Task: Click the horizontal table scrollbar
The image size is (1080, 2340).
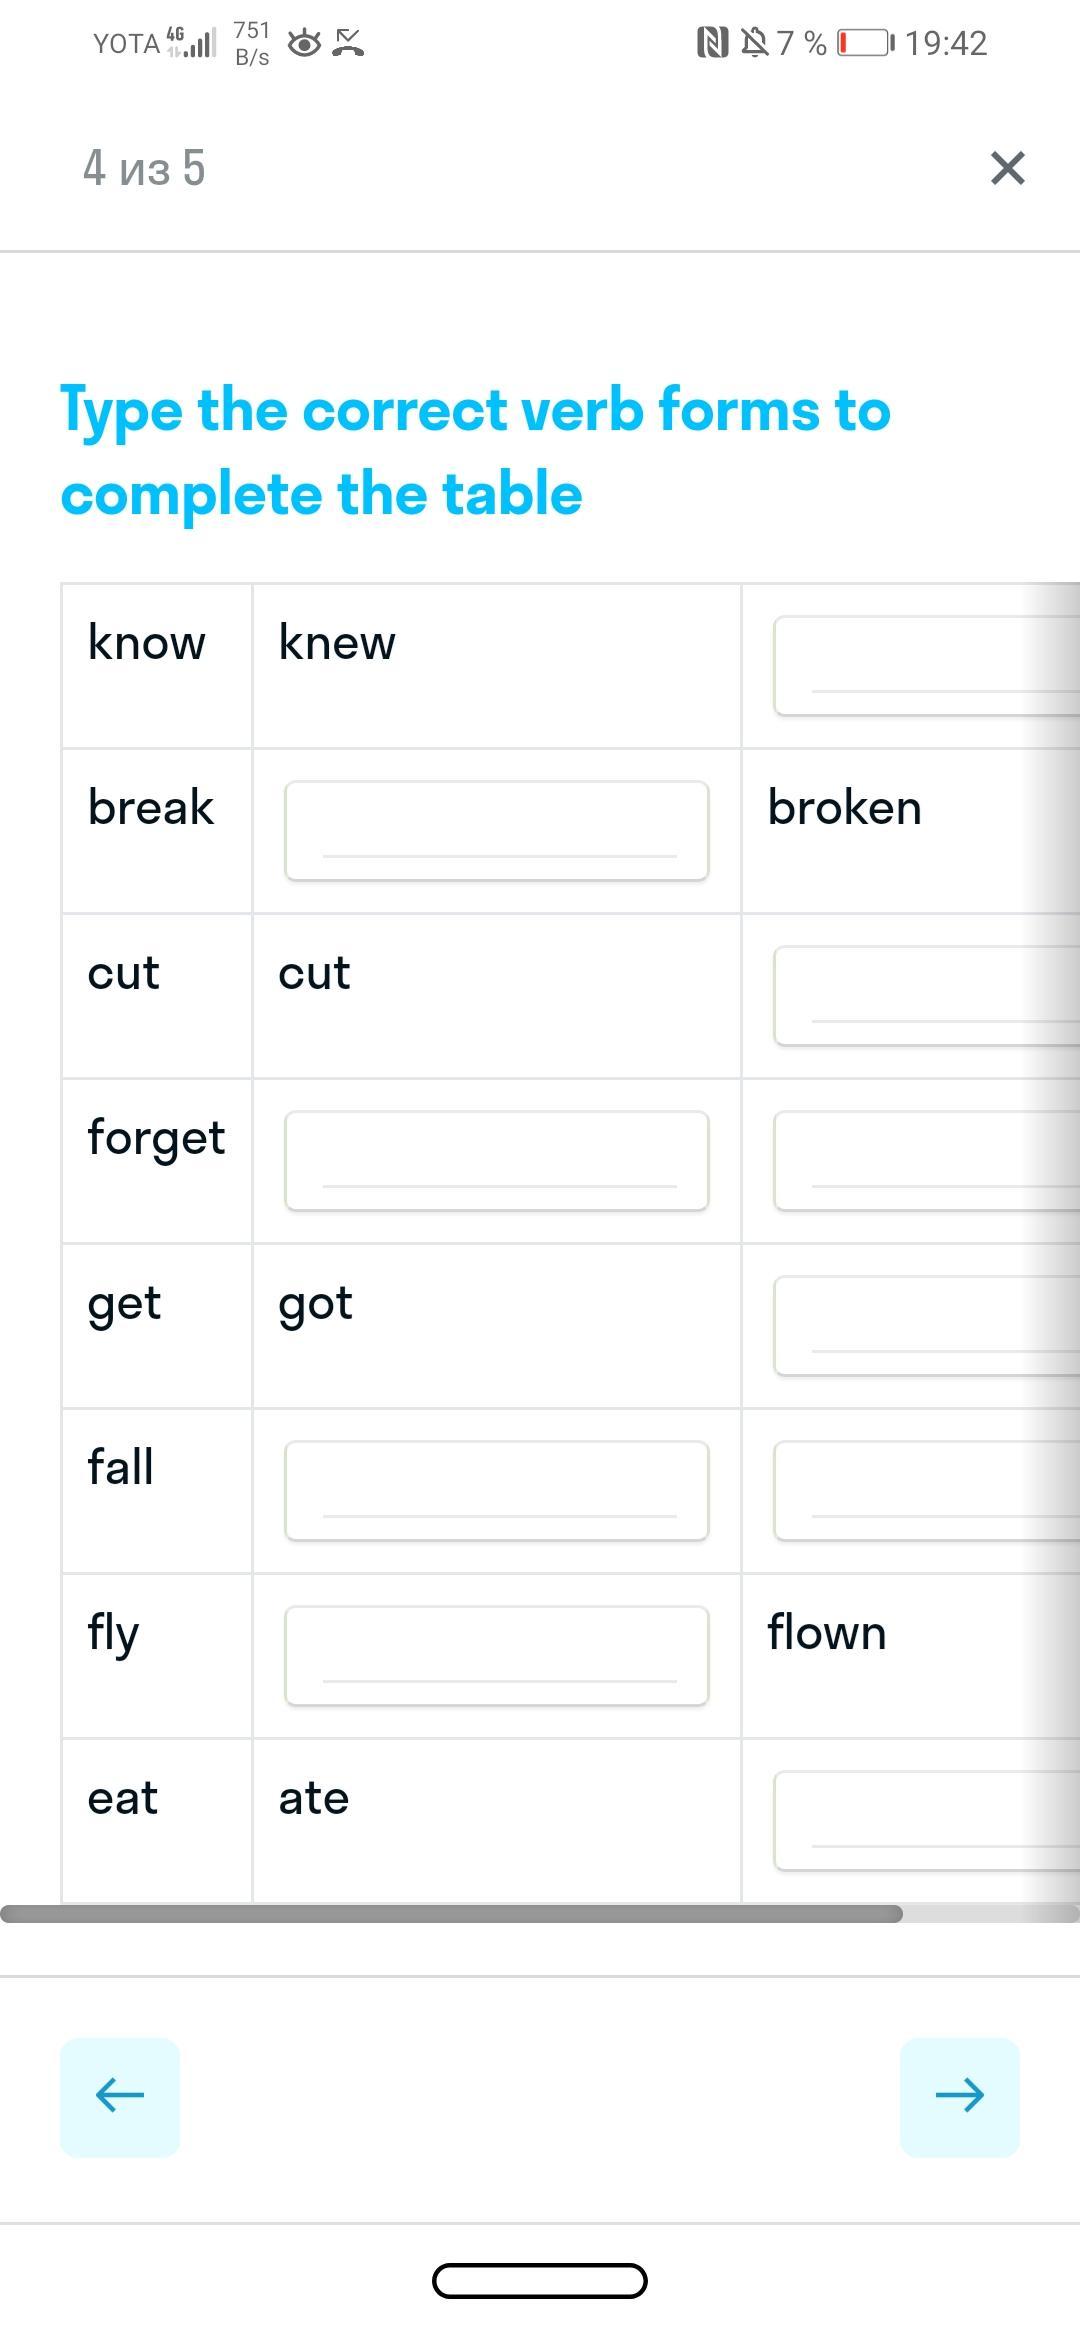Action: (x=452, y=1913)
